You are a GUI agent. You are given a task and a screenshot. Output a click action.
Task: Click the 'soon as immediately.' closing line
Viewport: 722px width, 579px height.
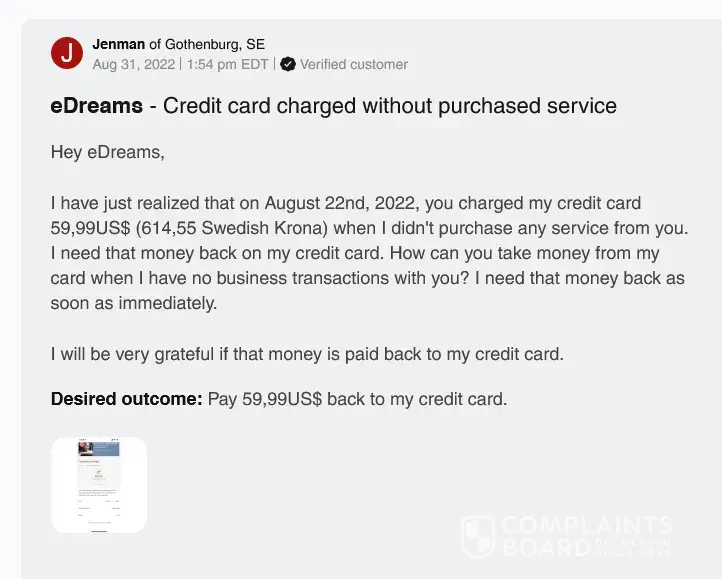click(133, 303)
